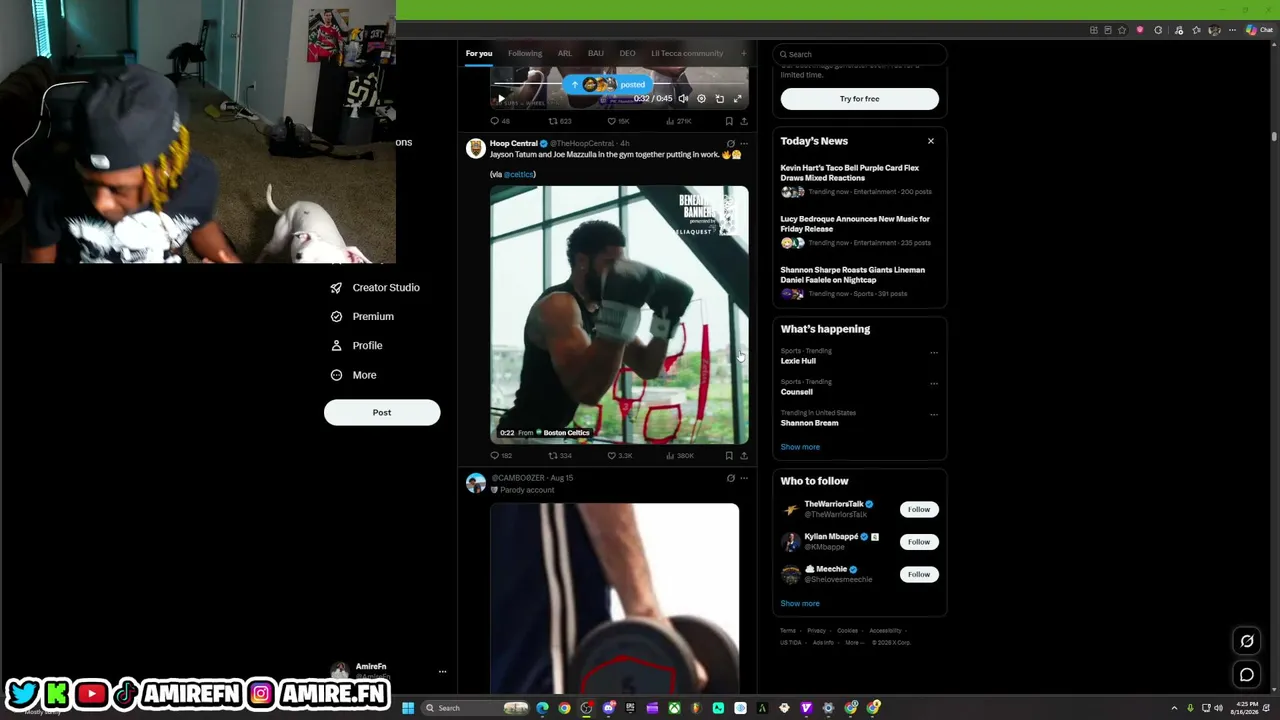Open the Lil Tecca community tab
Screen dimensions: 1280x720
(687, 53)
